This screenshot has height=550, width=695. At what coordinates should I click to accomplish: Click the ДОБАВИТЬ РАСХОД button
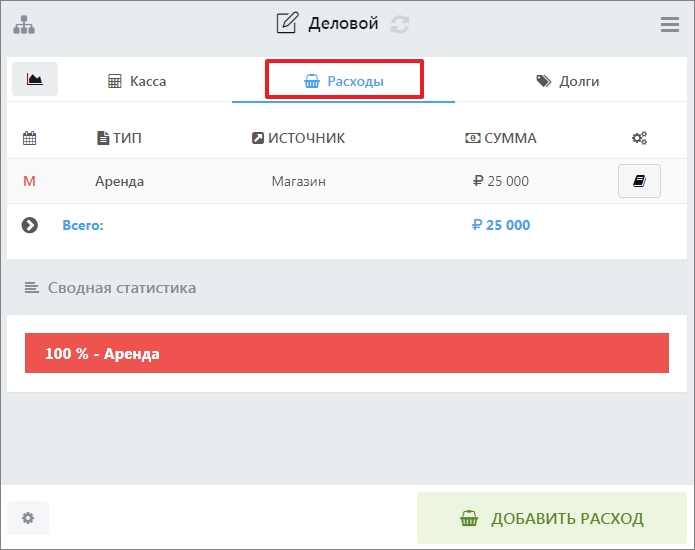552,518
